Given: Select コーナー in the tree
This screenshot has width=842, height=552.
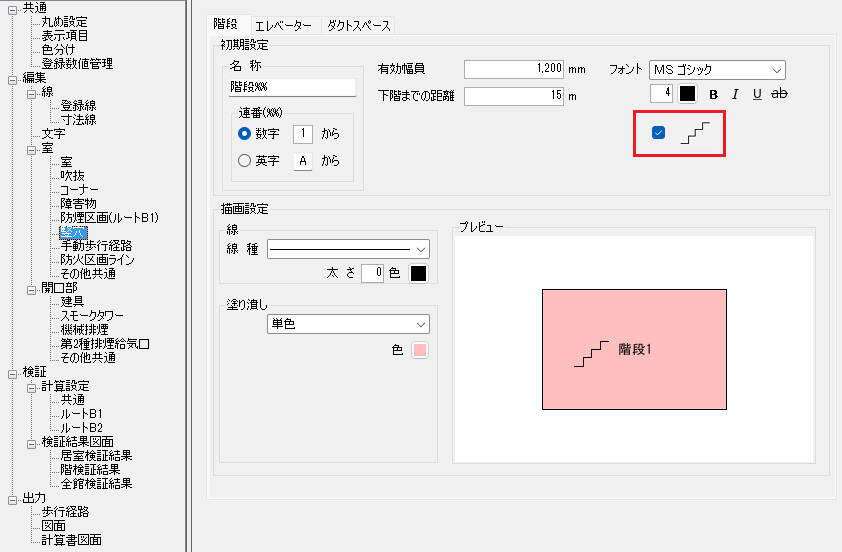Looking at the screenshot, I should [79, 190].
